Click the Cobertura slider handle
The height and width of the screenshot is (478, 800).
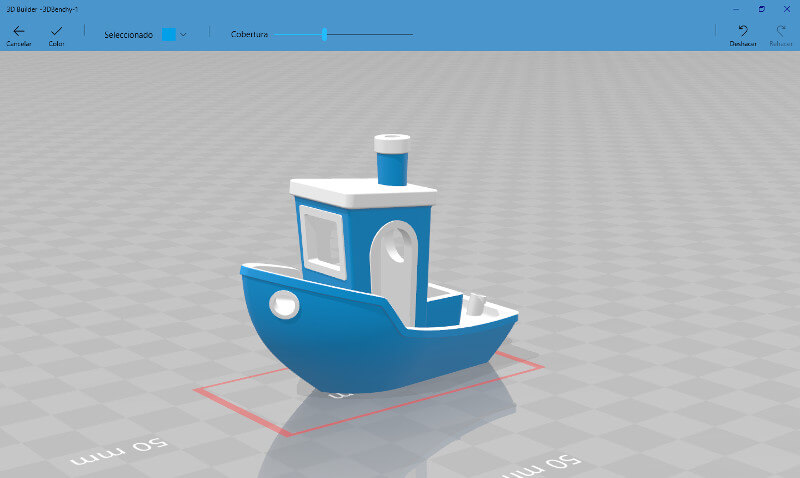click(x=324, y=35)
